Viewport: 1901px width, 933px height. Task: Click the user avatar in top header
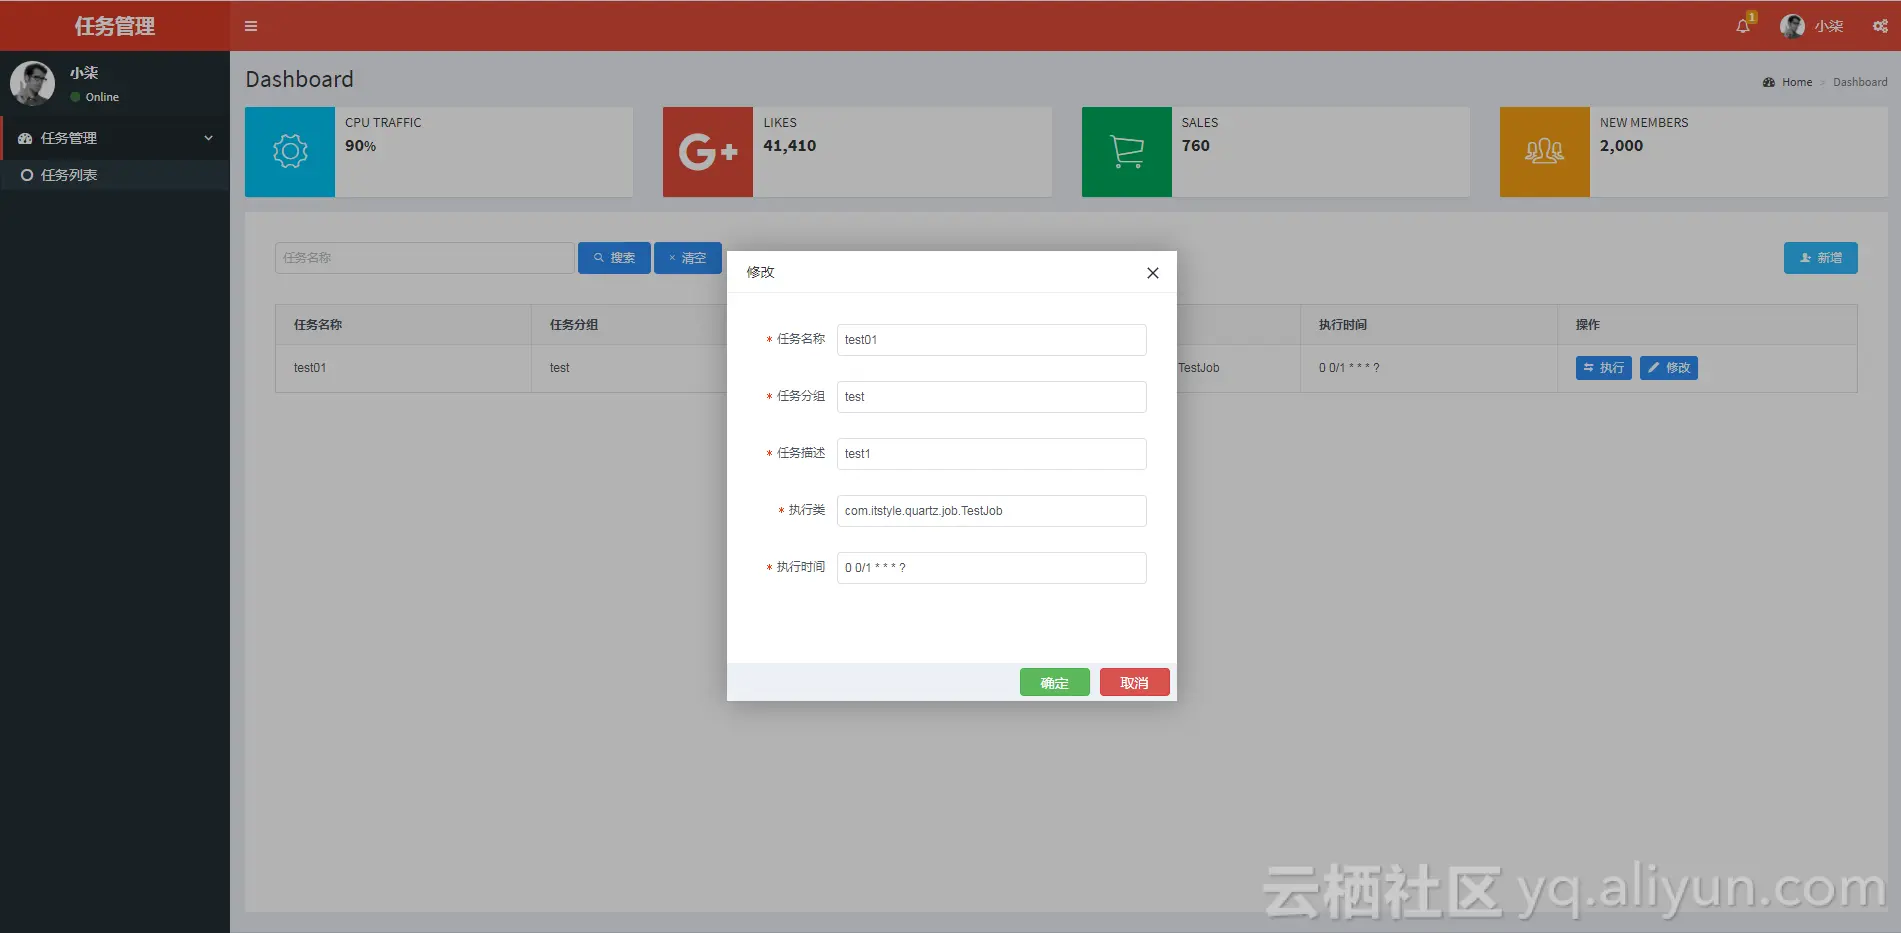coord(1792,26)
